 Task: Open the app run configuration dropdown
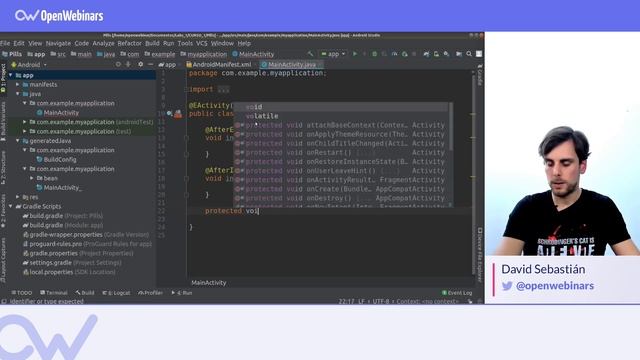click(333, 54)
